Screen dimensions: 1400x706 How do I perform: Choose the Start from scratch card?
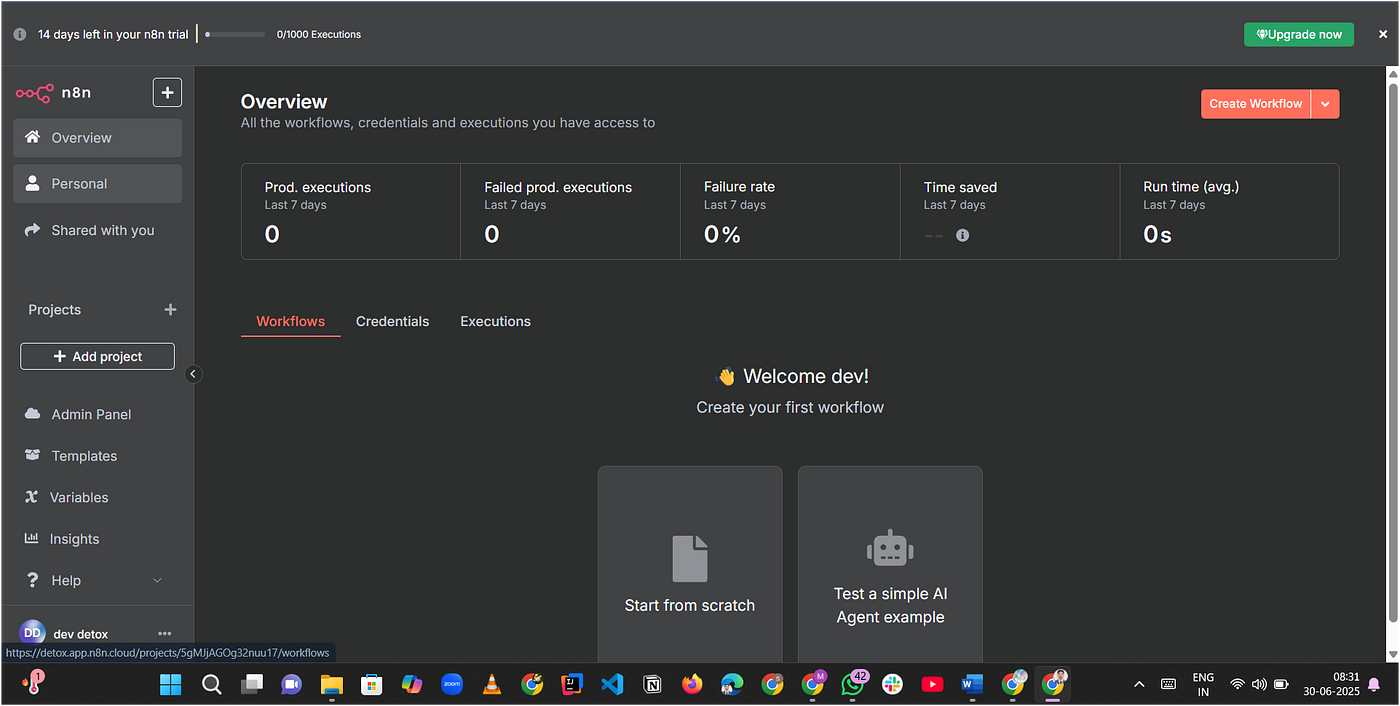point(690,565)
